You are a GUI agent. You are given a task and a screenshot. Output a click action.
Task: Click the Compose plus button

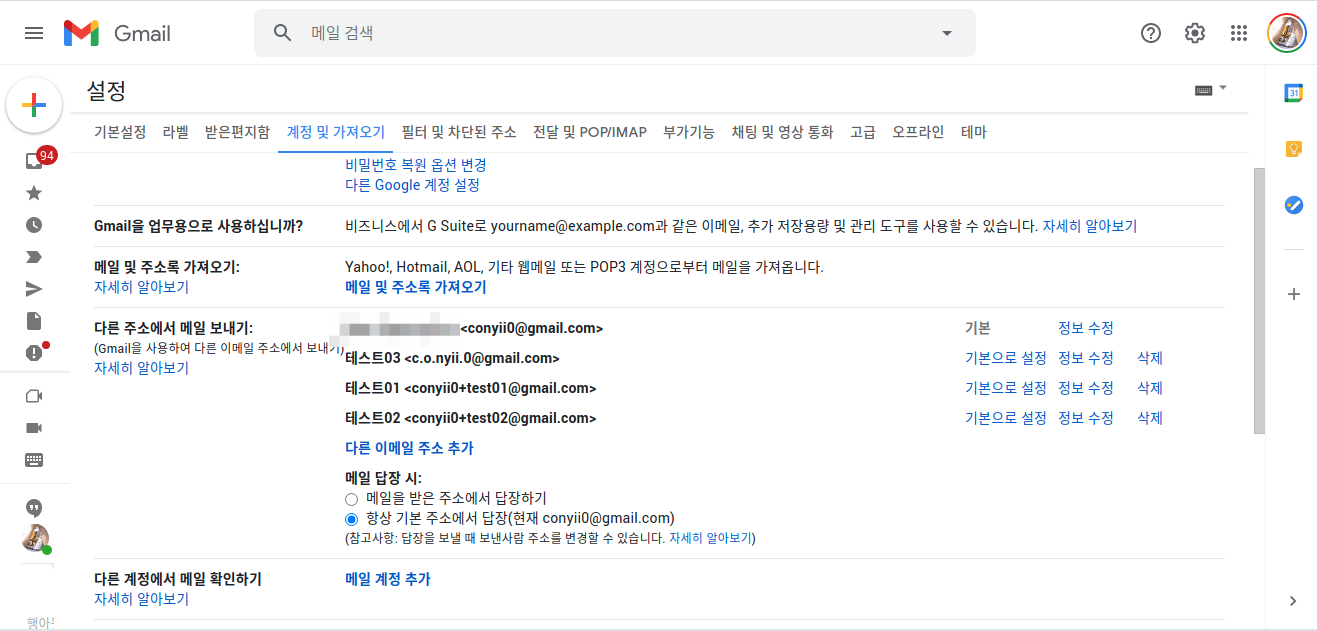coord(34,104)
